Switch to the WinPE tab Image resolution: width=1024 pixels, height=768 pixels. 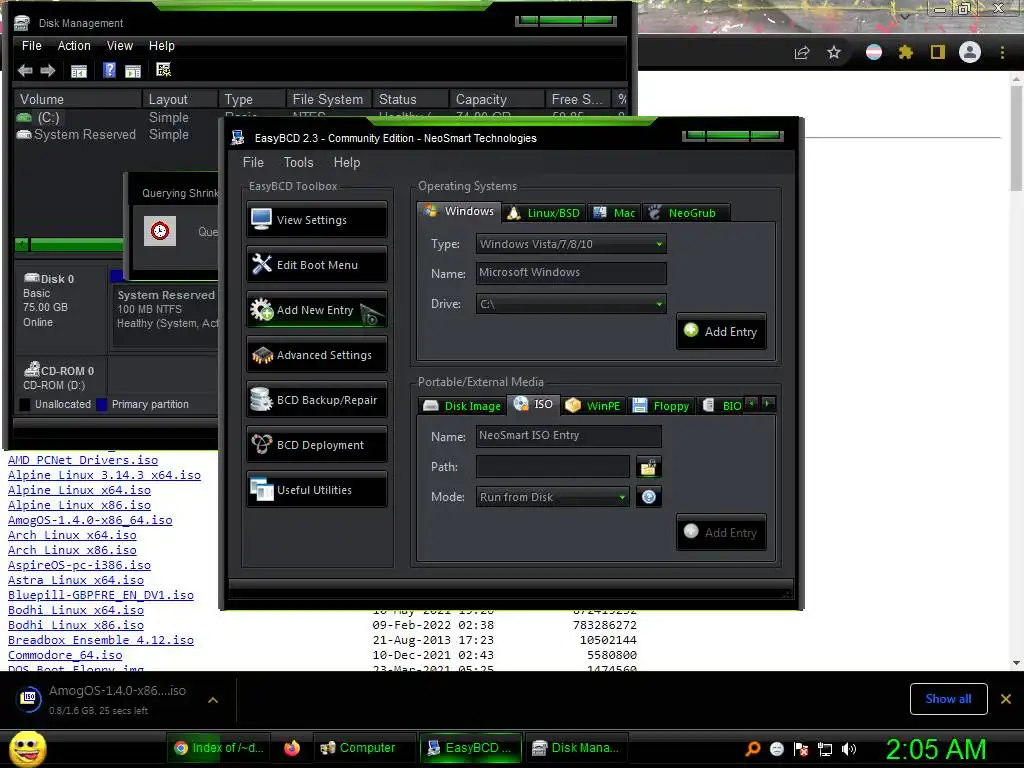[593, 406]
